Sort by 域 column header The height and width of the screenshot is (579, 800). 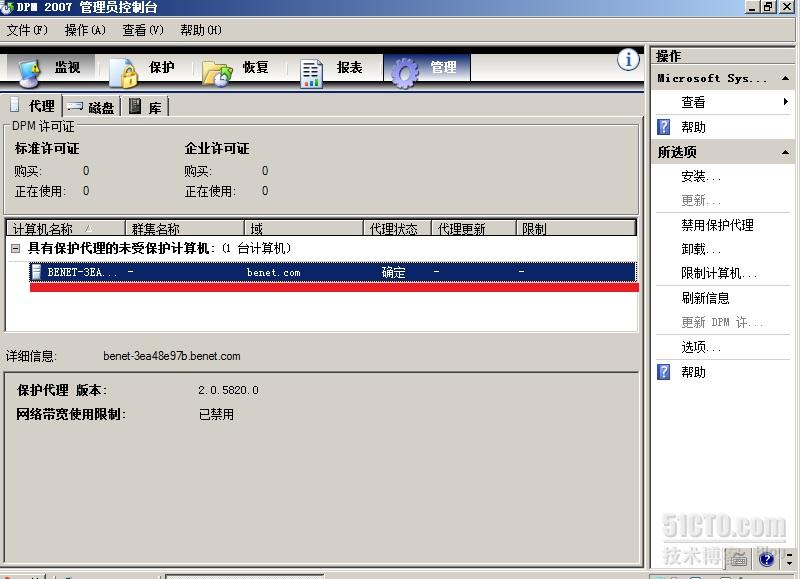pyautogui.click(x=304, y=228)
